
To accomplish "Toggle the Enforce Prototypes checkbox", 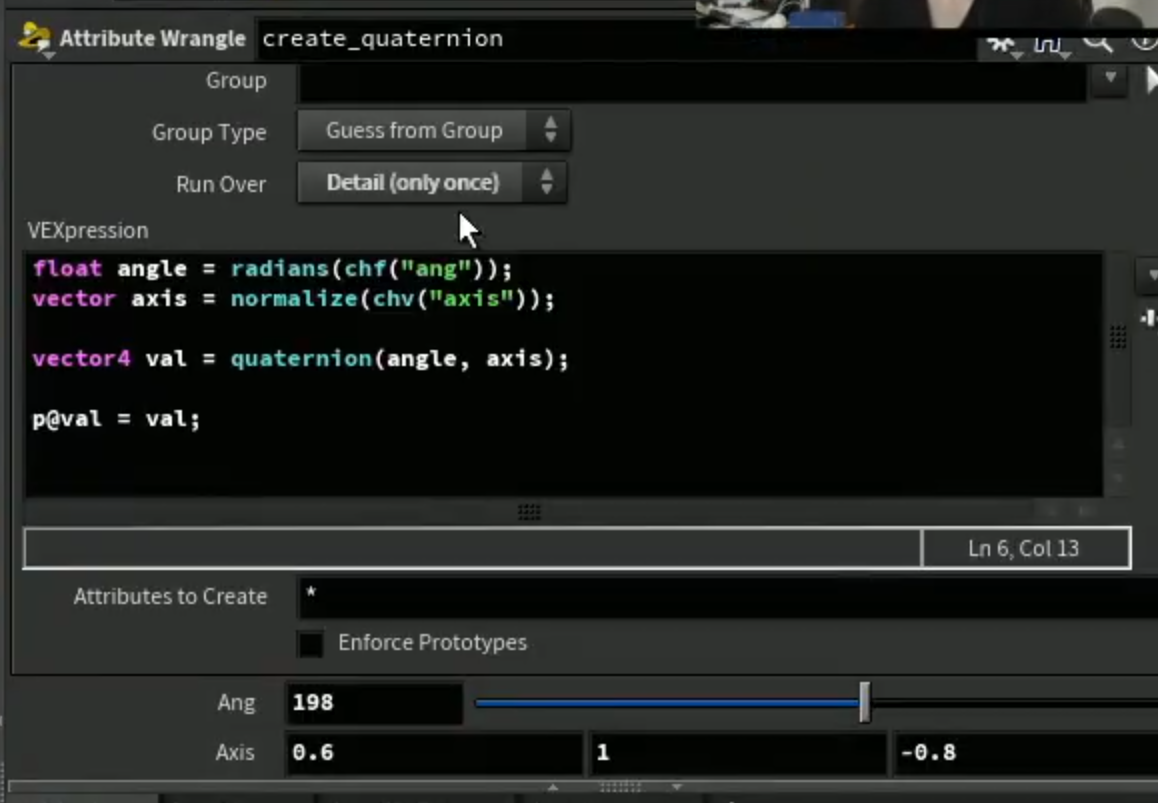I will click(x=310, y=643).
